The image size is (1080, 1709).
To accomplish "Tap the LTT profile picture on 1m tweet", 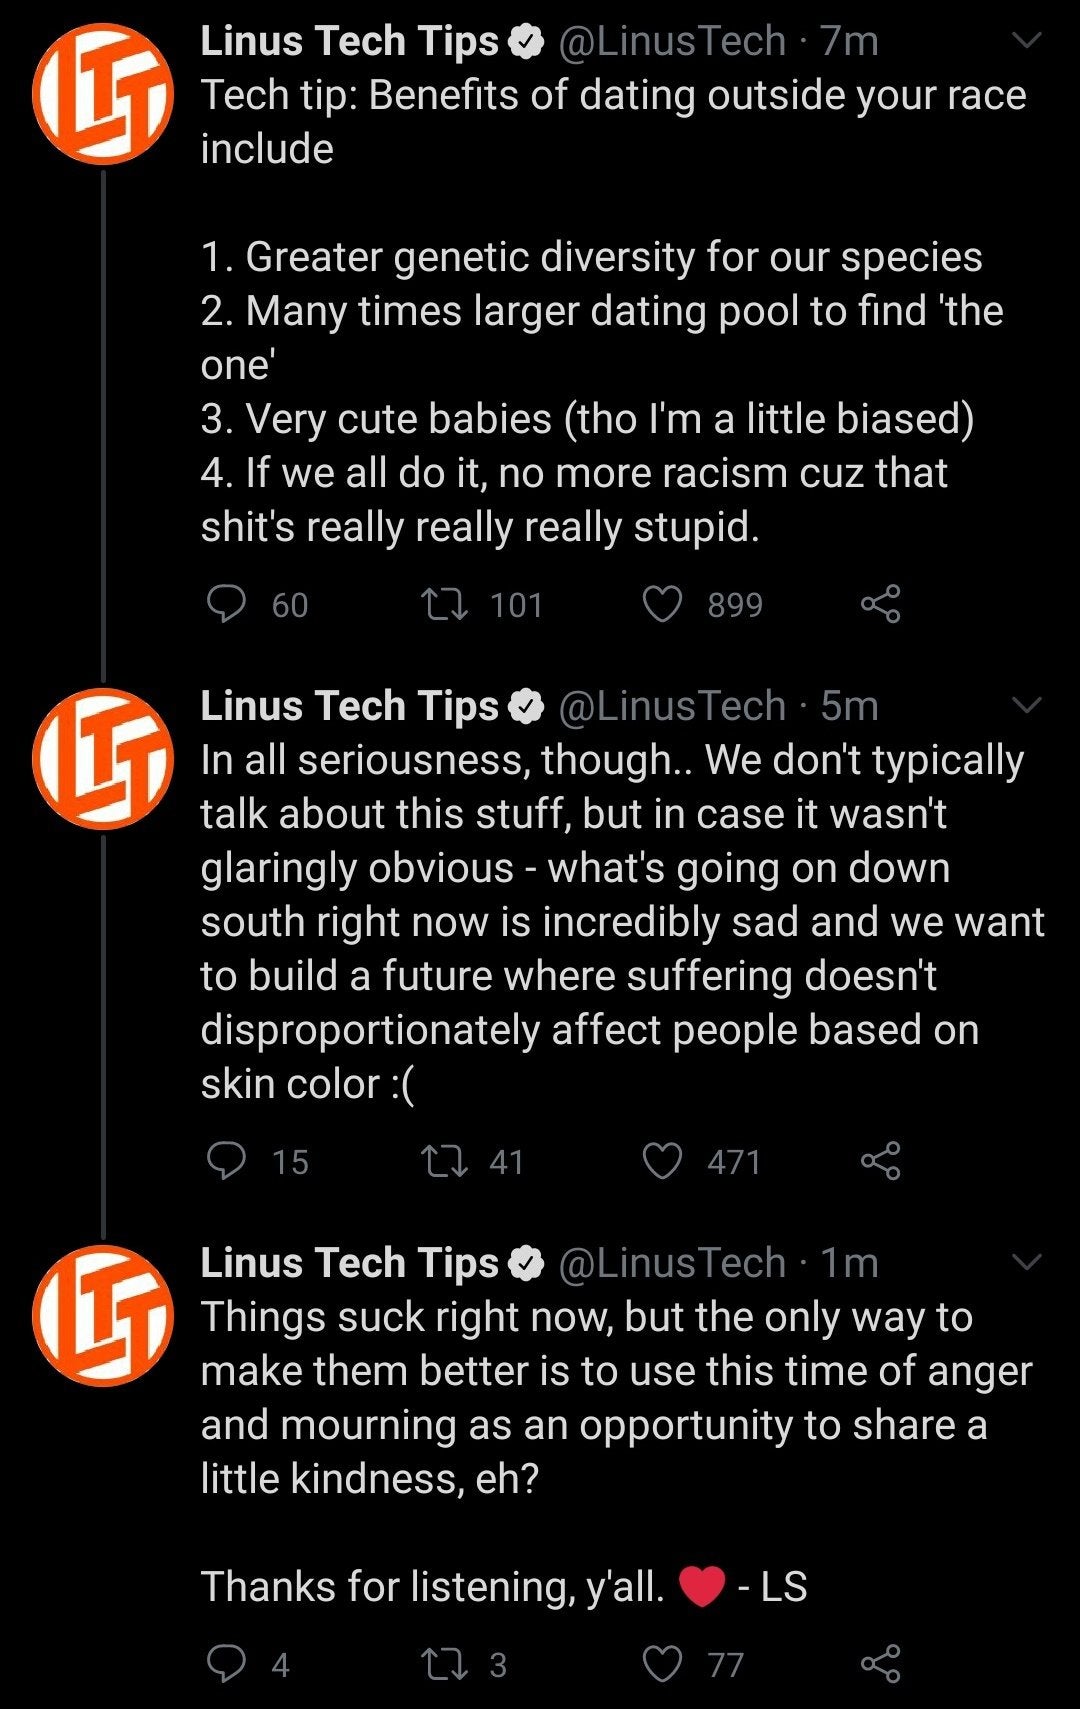I will [x=103, y=1315].
